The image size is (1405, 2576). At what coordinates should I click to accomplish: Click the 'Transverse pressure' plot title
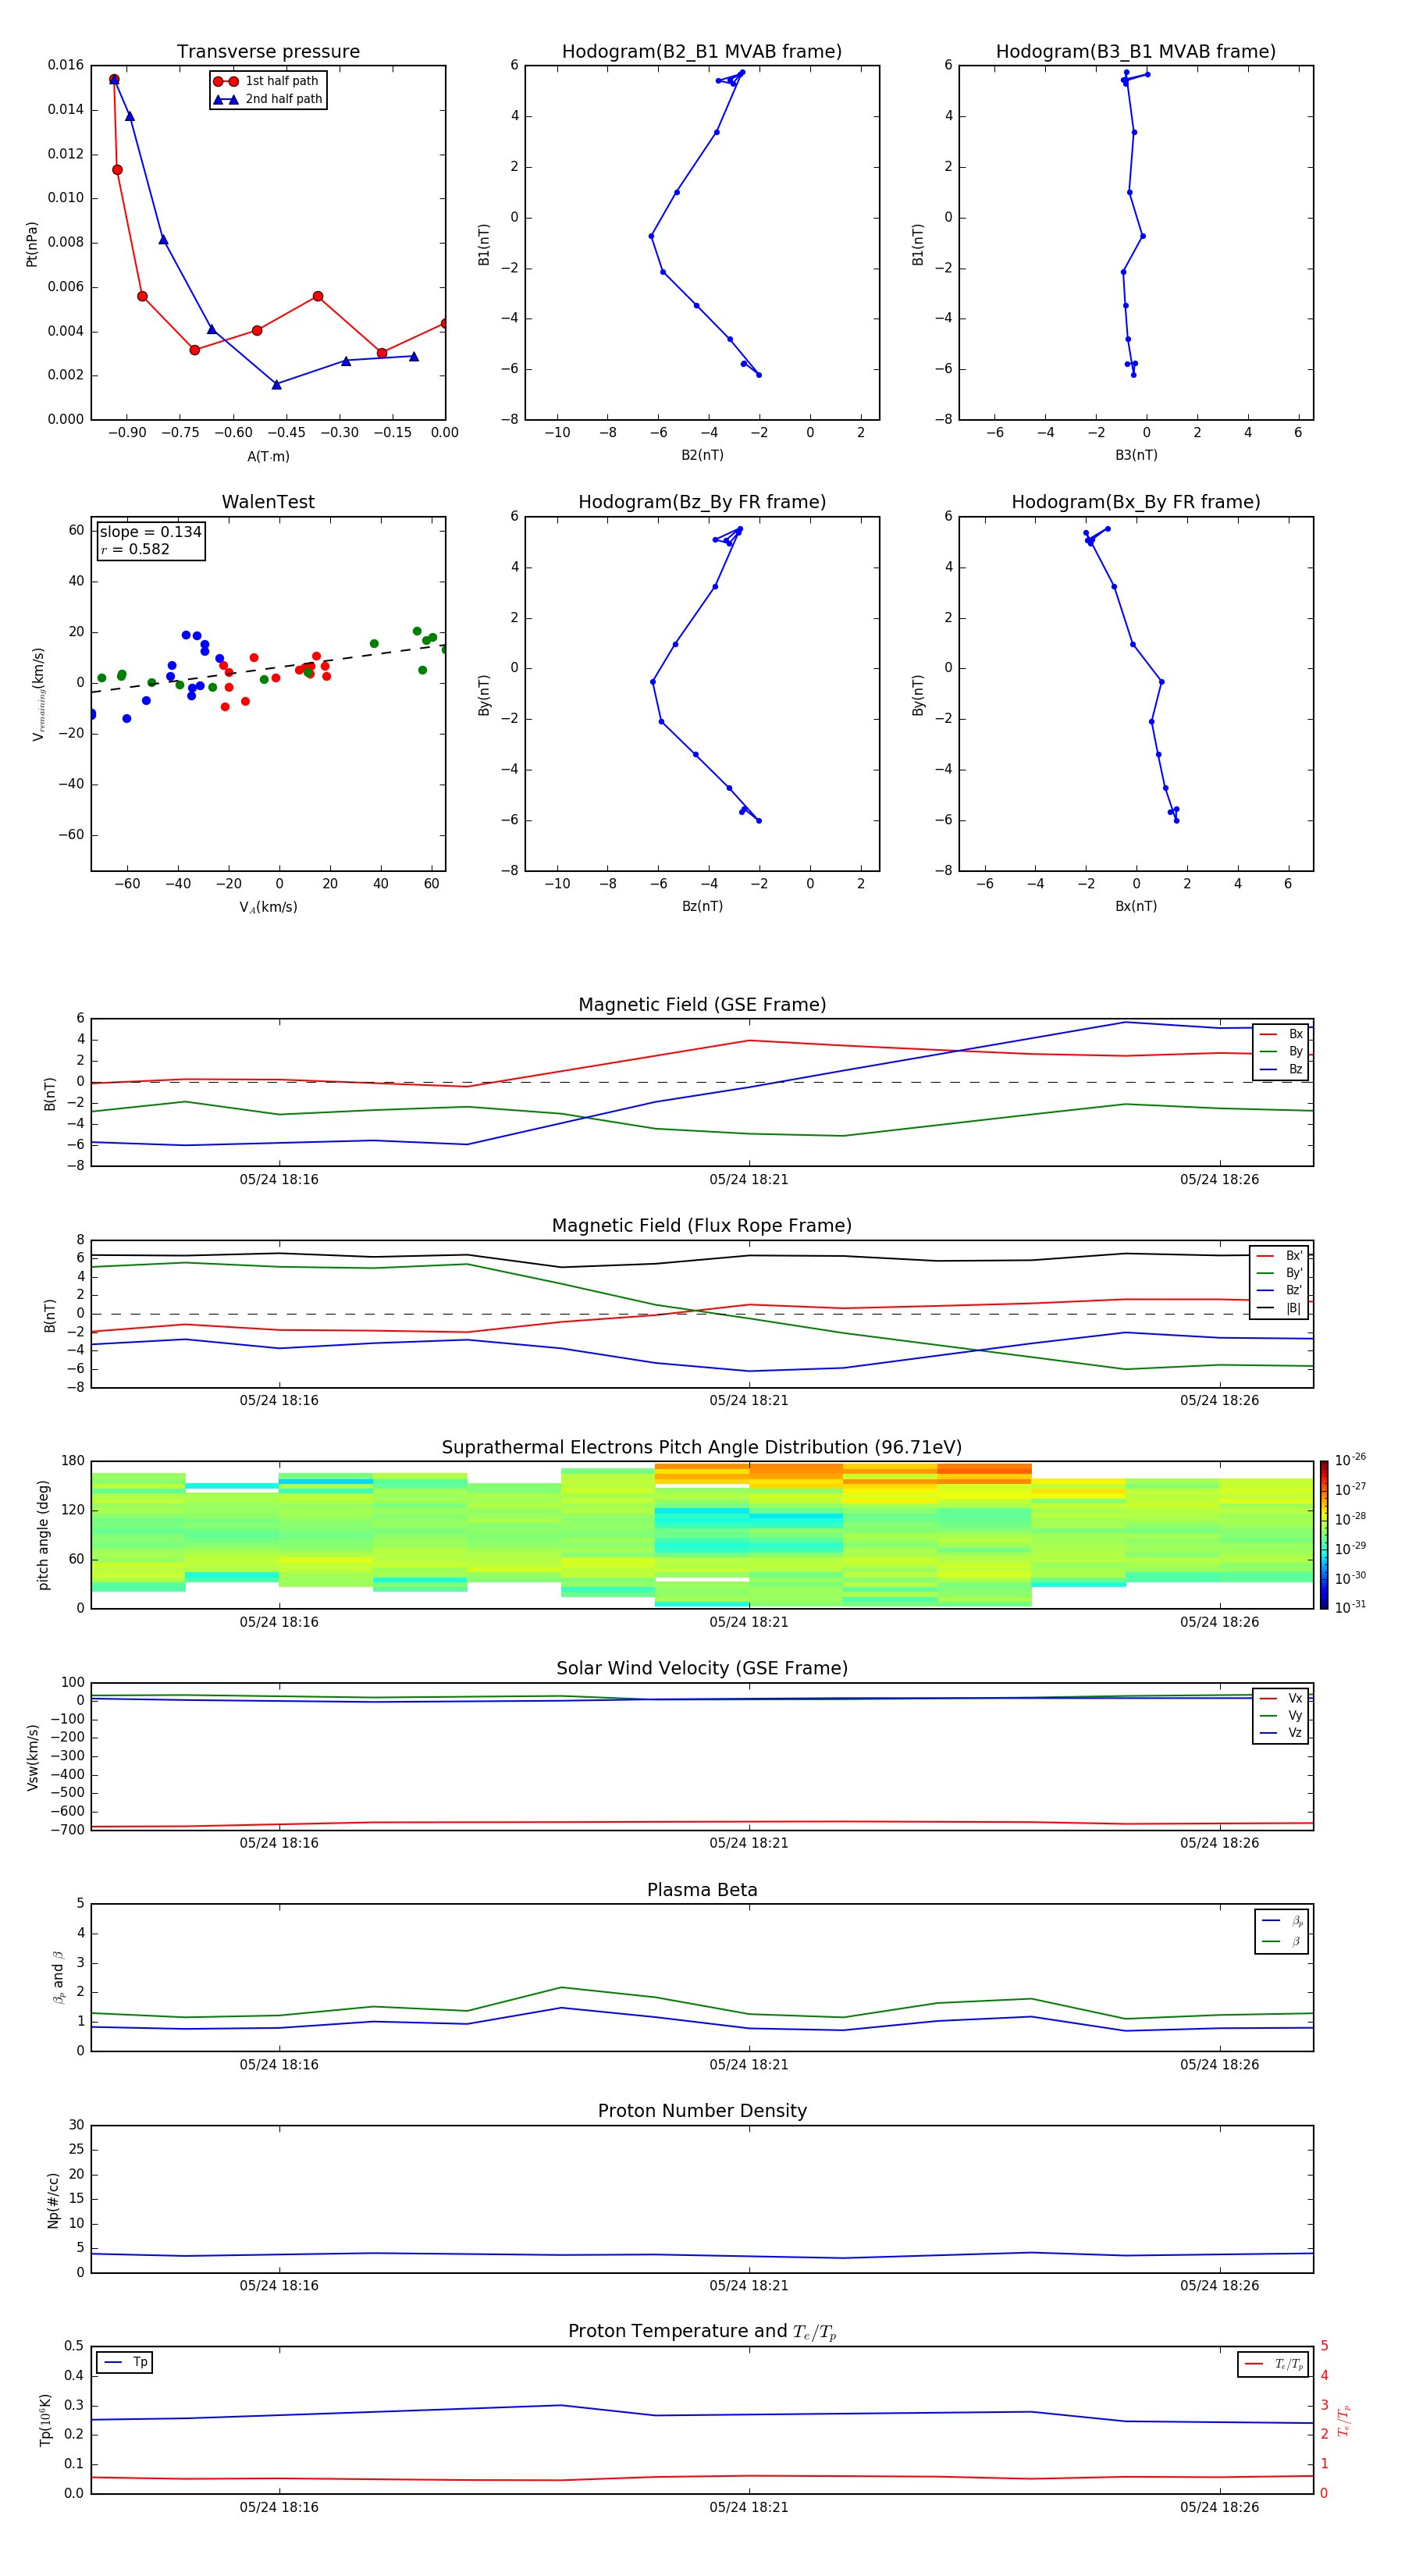click(x=268, y=51)
